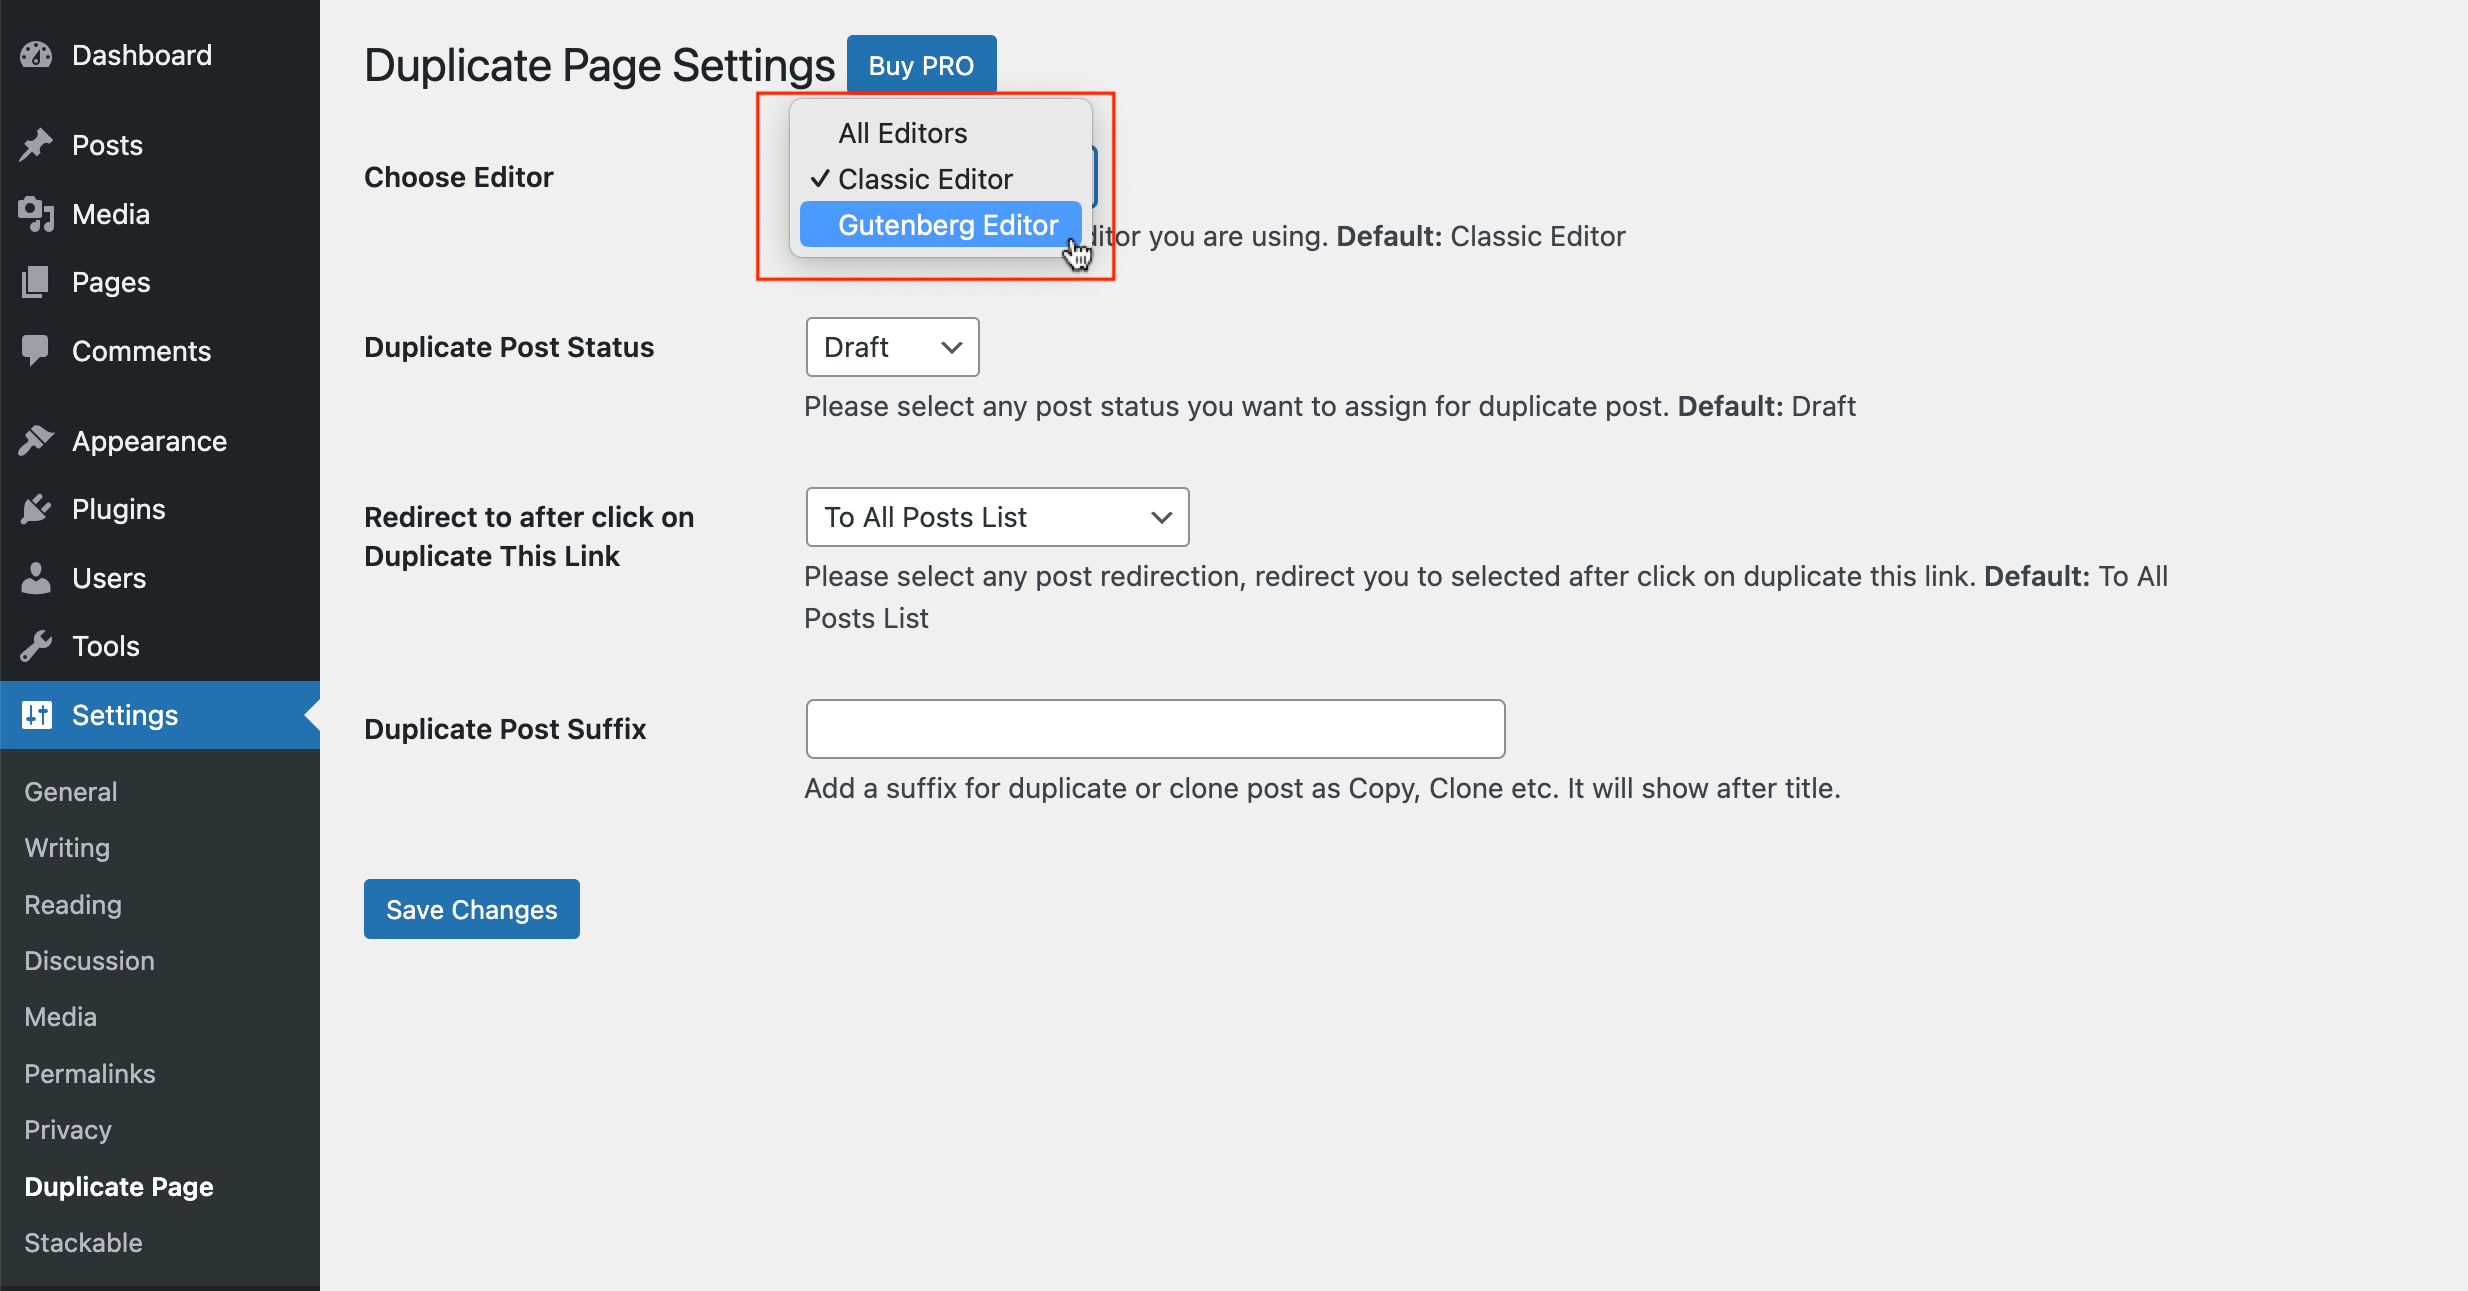This screenshot has height=1291, width=2468.
Task: Open the Permalinks settings menu item
Action: coord(89,1073)
